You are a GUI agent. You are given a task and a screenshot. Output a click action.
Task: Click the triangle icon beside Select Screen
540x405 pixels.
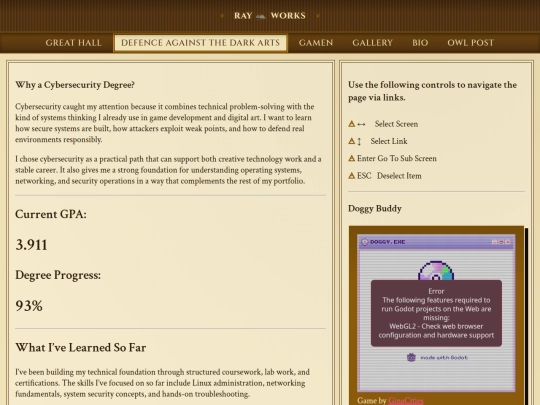coord(351,124)
